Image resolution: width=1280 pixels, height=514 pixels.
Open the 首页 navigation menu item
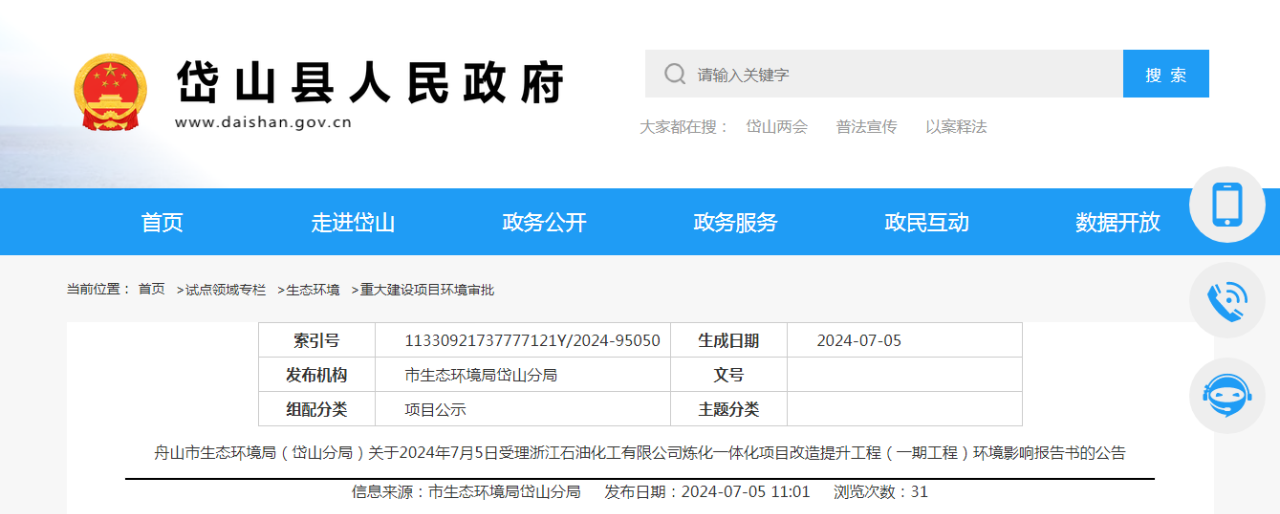[x=162, y=222]
